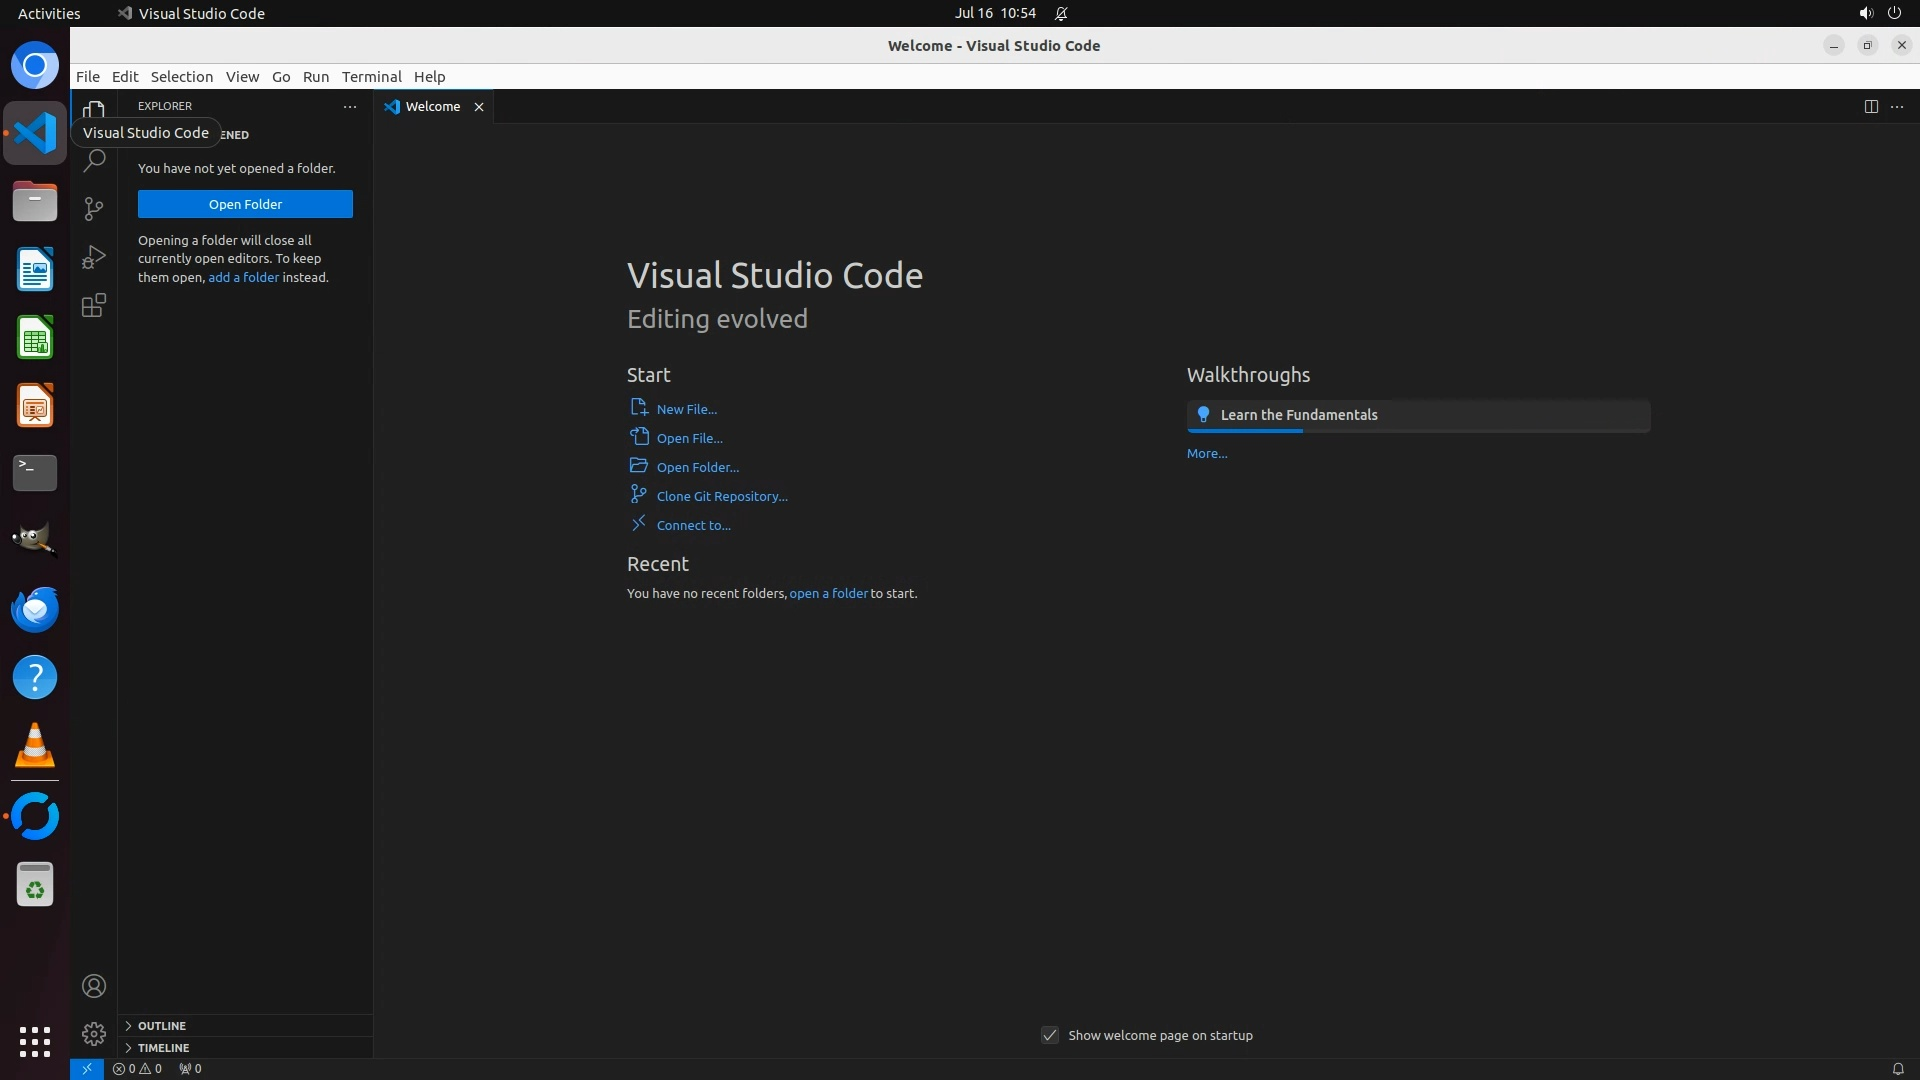Image resolution: width=1920 pixels, height=1080 pixels.
Task: Open the Manage gear icon
Action: (94, 1033)
